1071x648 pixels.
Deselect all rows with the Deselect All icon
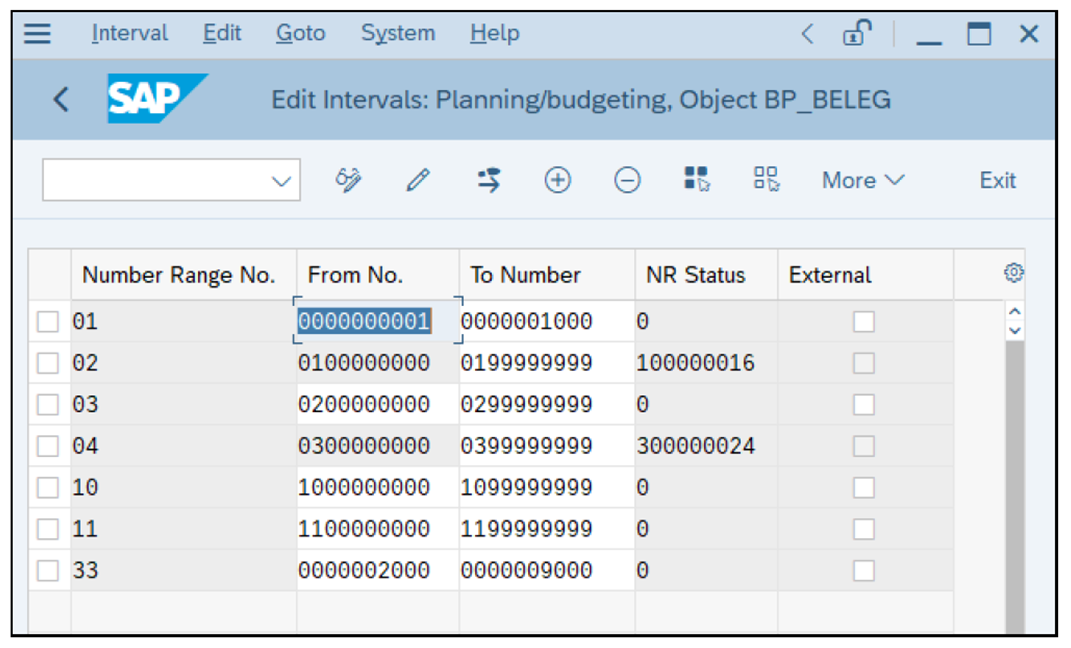coord(765,180)
